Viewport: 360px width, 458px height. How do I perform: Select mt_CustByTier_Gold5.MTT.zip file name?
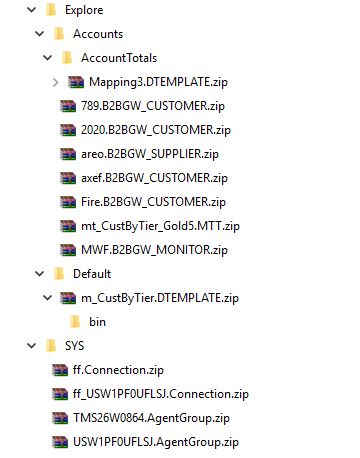pyautogui.click(x=160, y=226)
